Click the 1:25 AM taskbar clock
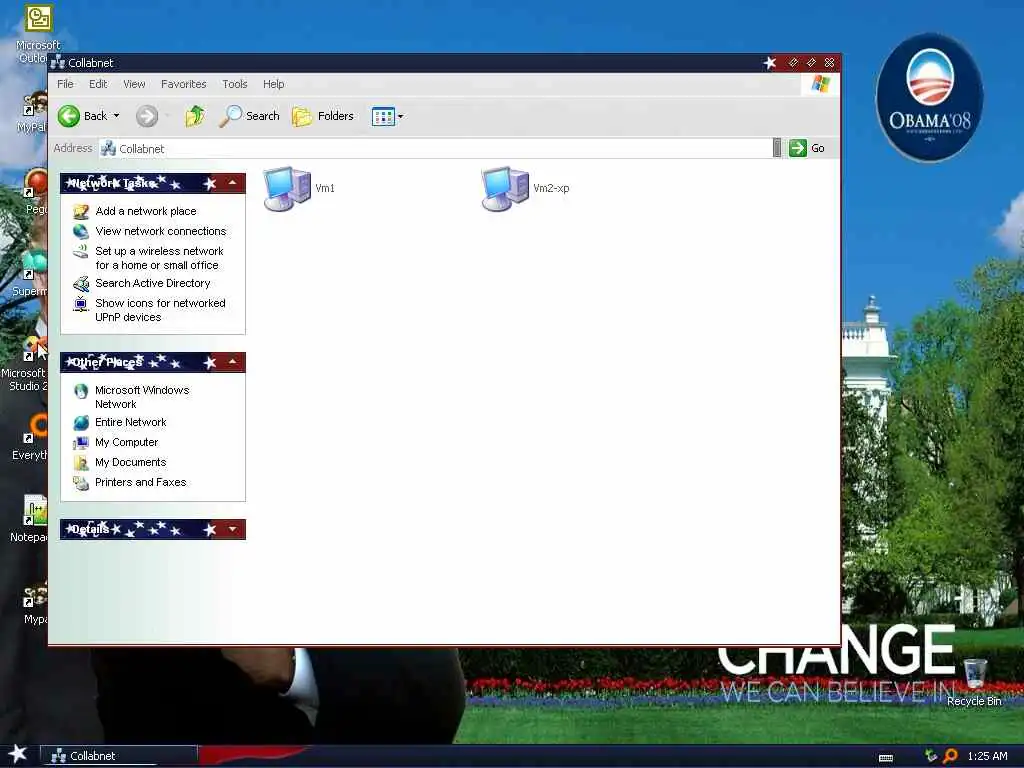 pos(987,756)
